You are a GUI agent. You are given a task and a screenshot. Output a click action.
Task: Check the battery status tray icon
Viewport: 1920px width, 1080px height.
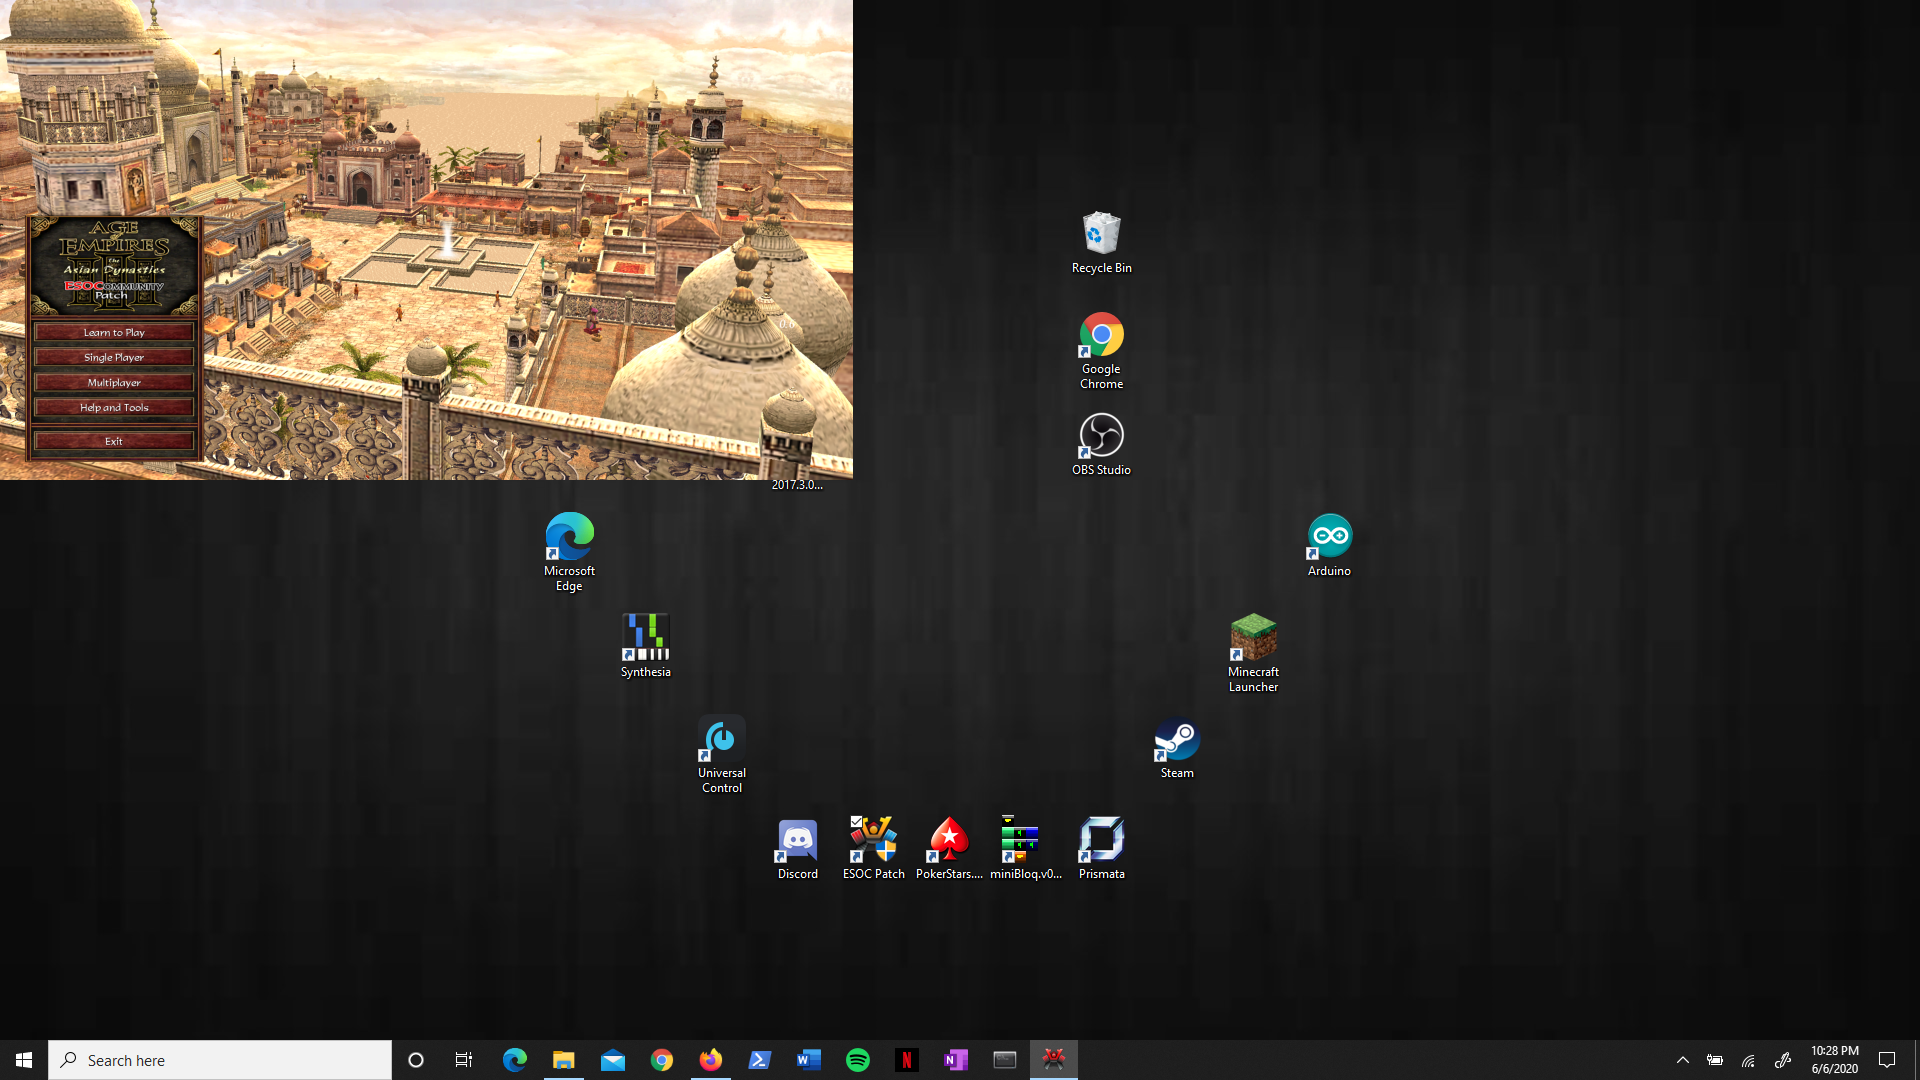(x=1715, y=1060)
